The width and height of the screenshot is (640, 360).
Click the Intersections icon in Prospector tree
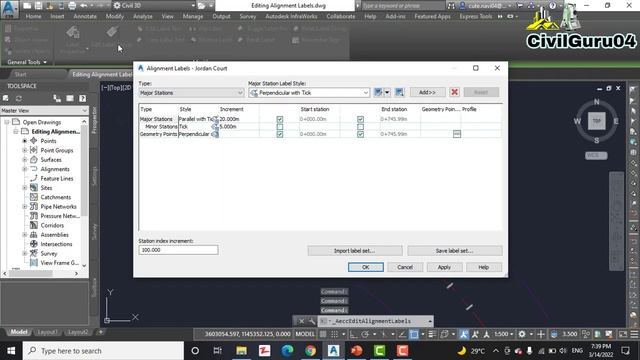pyautogui.click(x=34, y=244)
